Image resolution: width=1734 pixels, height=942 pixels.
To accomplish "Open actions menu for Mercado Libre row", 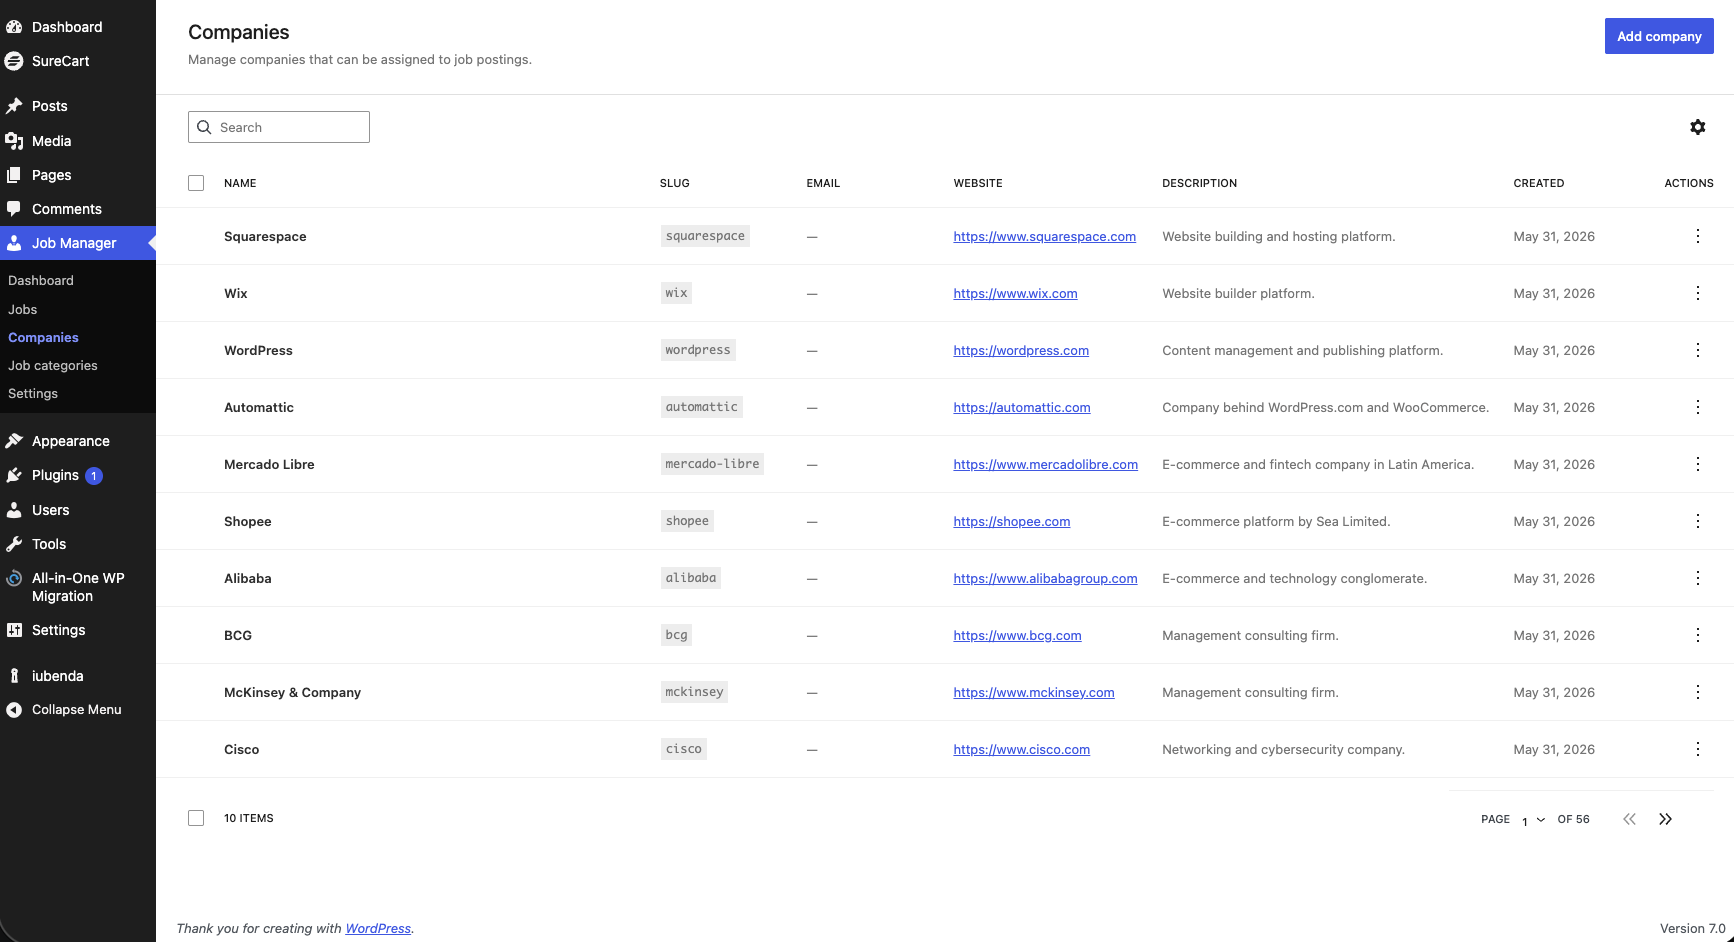I will click(1697, 464).
